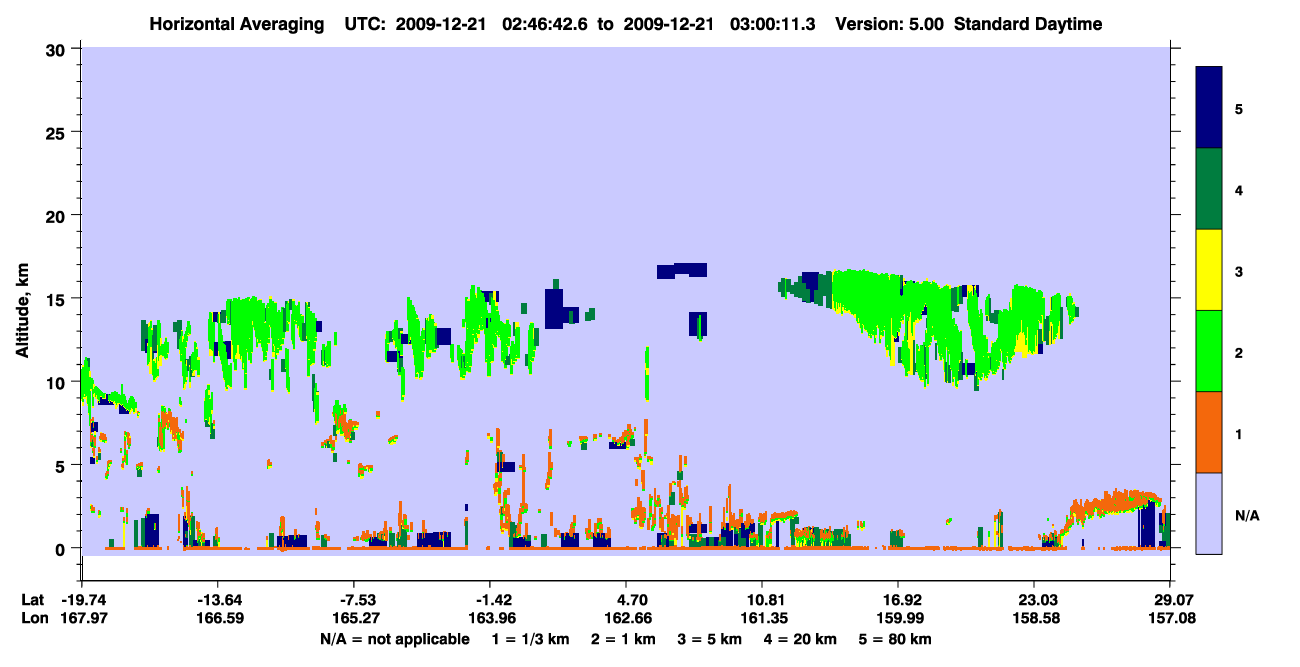Click the lavender N/A colorbar segment

[1209, 513]
